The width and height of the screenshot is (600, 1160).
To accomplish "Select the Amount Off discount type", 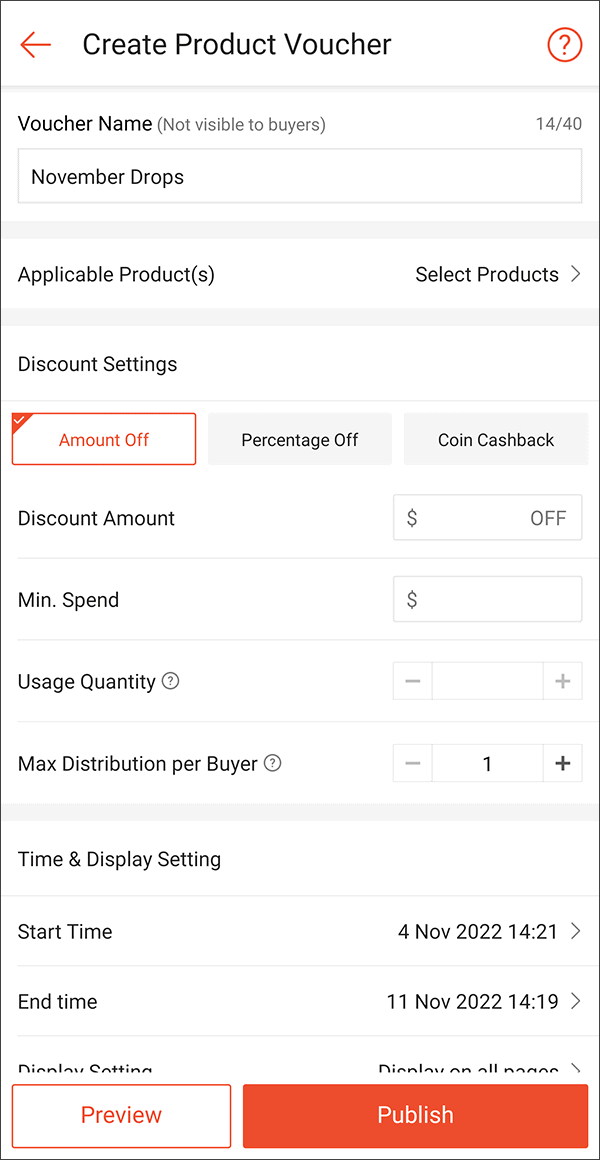I will 104,440.
